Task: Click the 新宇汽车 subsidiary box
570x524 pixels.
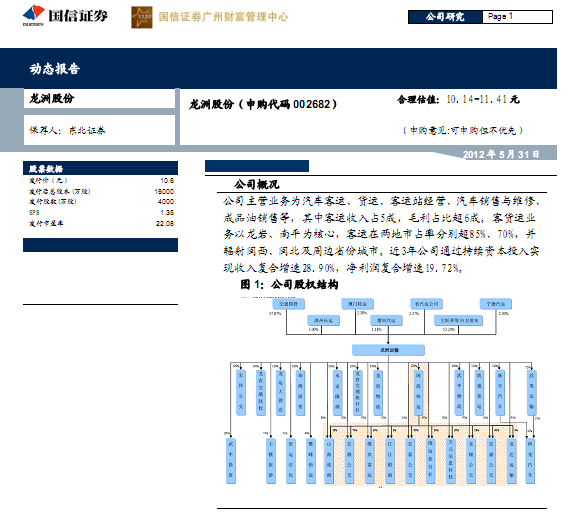Action: (x=500, y=392)
